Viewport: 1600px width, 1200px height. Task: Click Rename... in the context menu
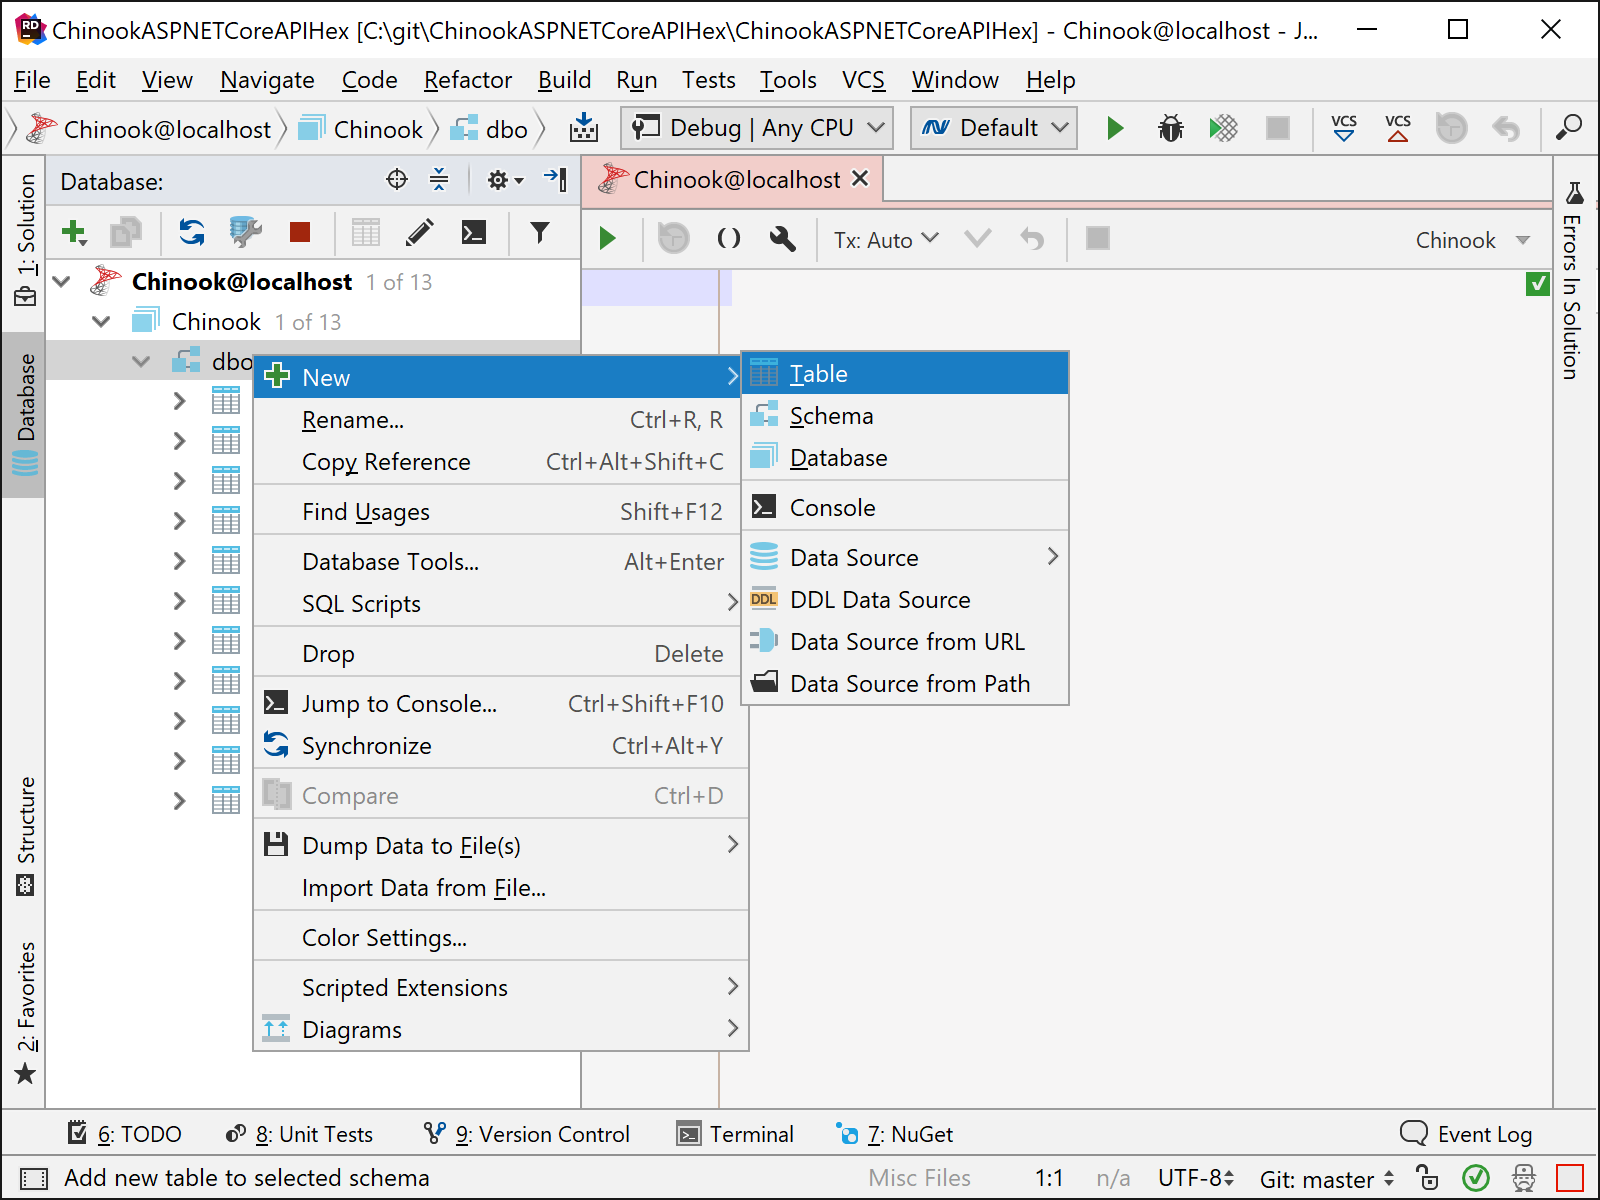[501, 420]
